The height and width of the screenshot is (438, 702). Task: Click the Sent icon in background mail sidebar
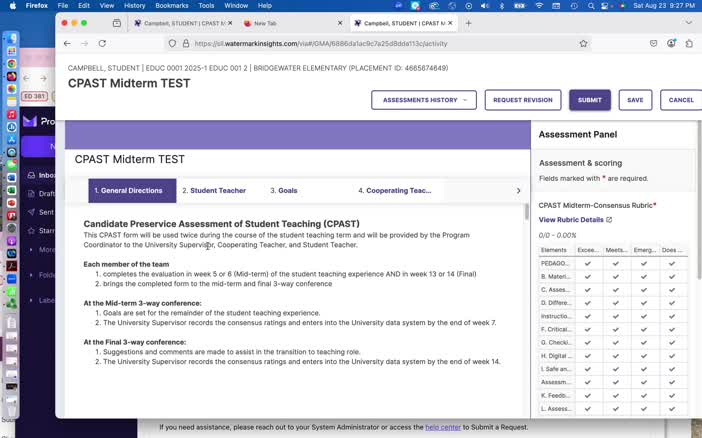(x=31, y=212)
